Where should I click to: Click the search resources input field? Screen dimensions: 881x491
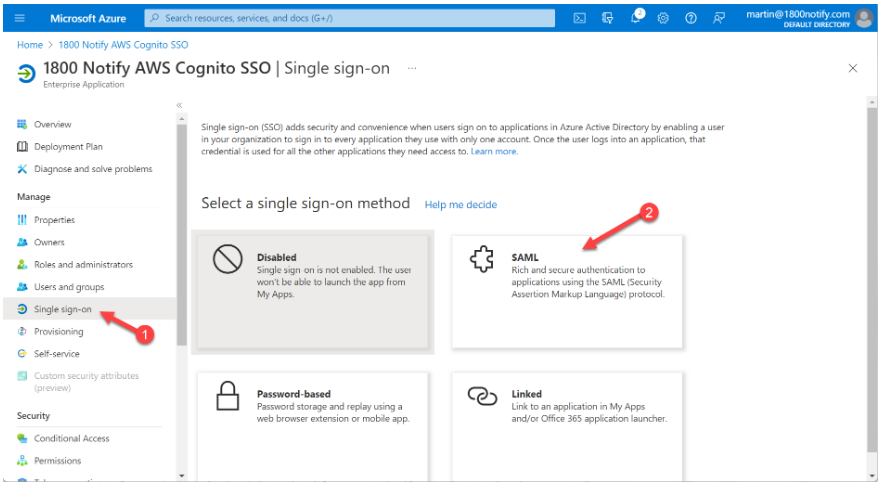point(349,18)
